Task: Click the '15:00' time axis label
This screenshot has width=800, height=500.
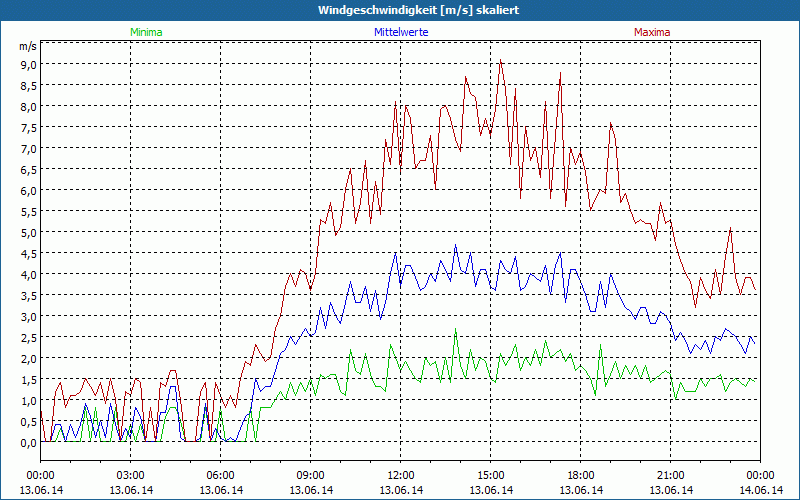Action: (491, 476)
